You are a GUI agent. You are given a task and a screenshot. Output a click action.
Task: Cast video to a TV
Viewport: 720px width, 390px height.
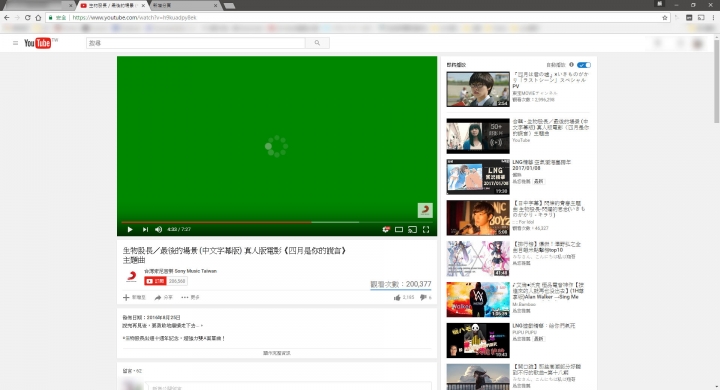pos(412,229)
